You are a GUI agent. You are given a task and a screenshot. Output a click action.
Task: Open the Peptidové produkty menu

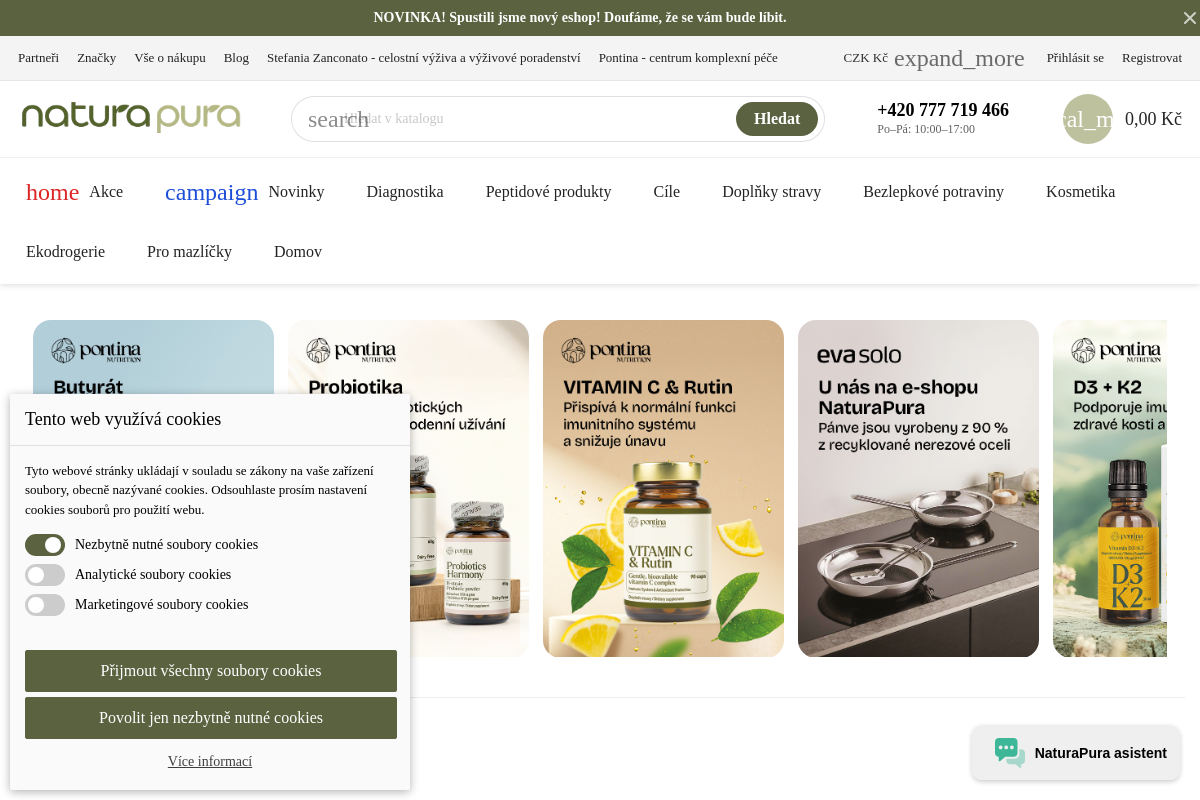coord(548,192)
